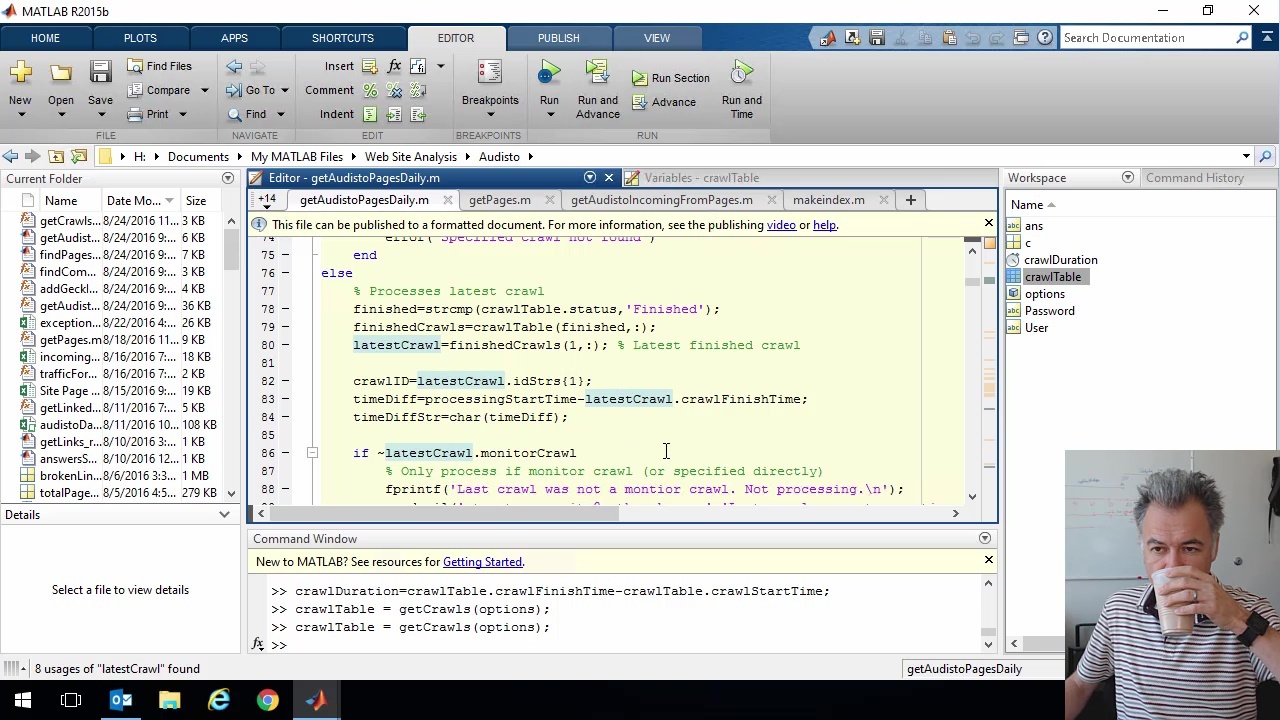Click the publishing video link
This screenshot has width=1280, height=720.
pyautogui.click(x=780, y=225)
